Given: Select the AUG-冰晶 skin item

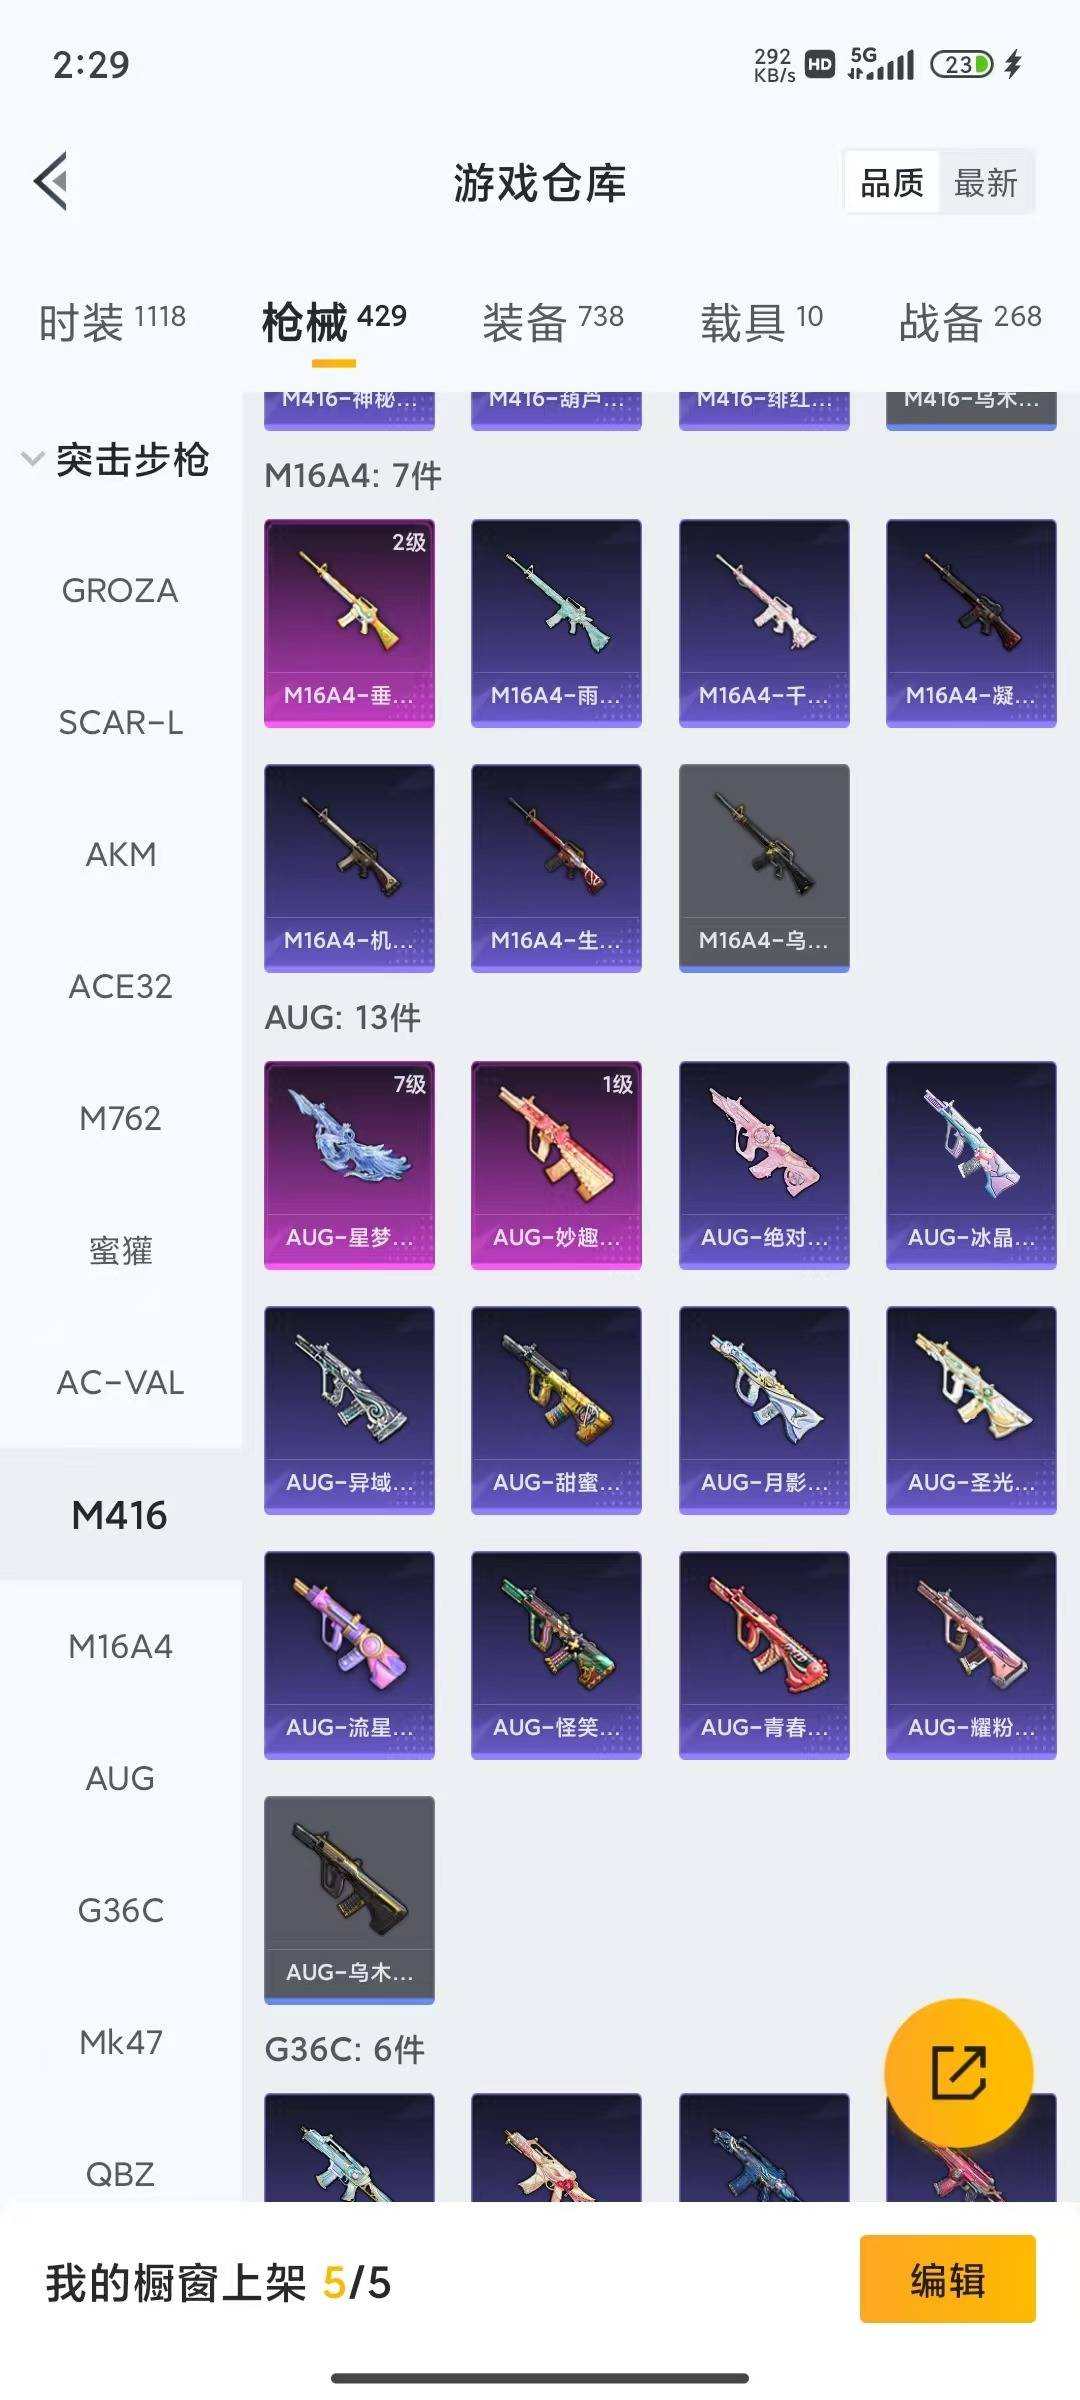Looking at the screenshot, I should click(971, 1165).
